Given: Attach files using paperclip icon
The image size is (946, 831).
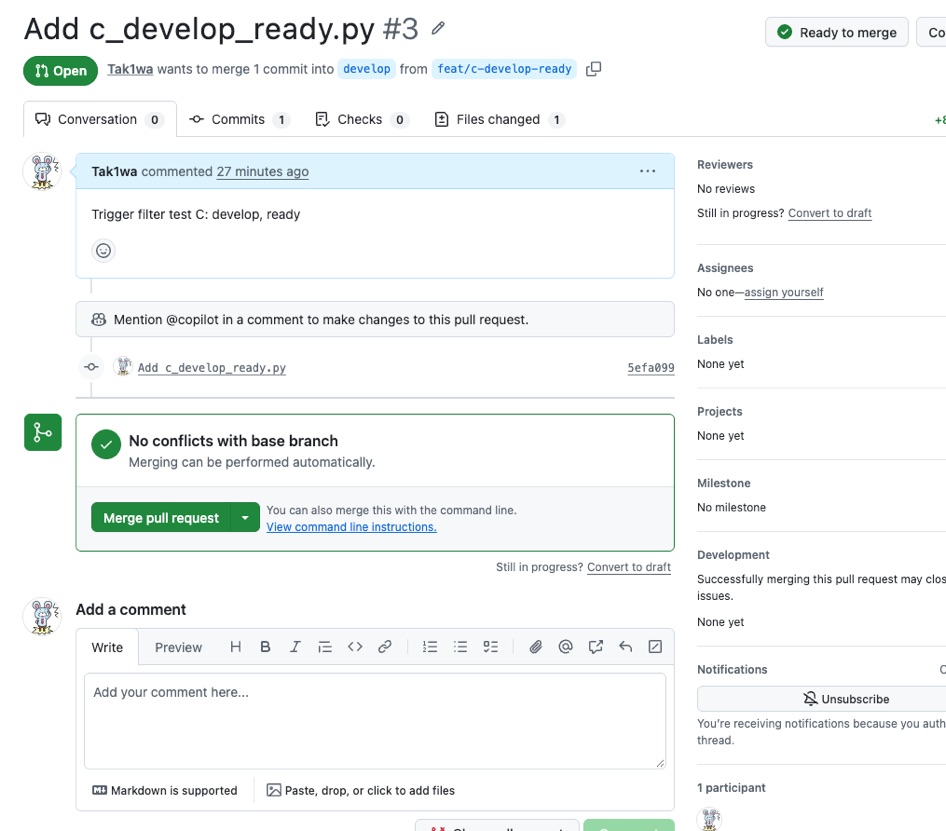Looking at the screenshot, I should pyautogui.click(x=535, y=647).
